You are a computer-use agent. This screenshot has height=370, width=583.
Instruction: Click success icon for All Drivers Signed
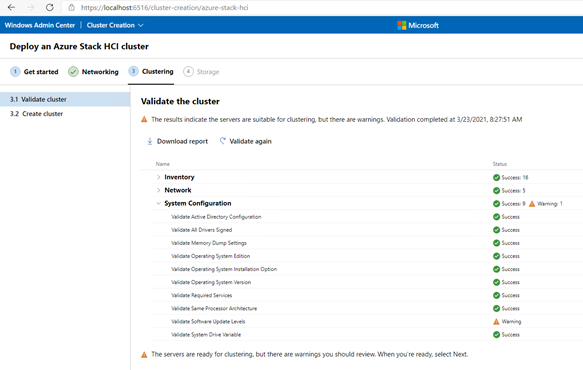496,230
